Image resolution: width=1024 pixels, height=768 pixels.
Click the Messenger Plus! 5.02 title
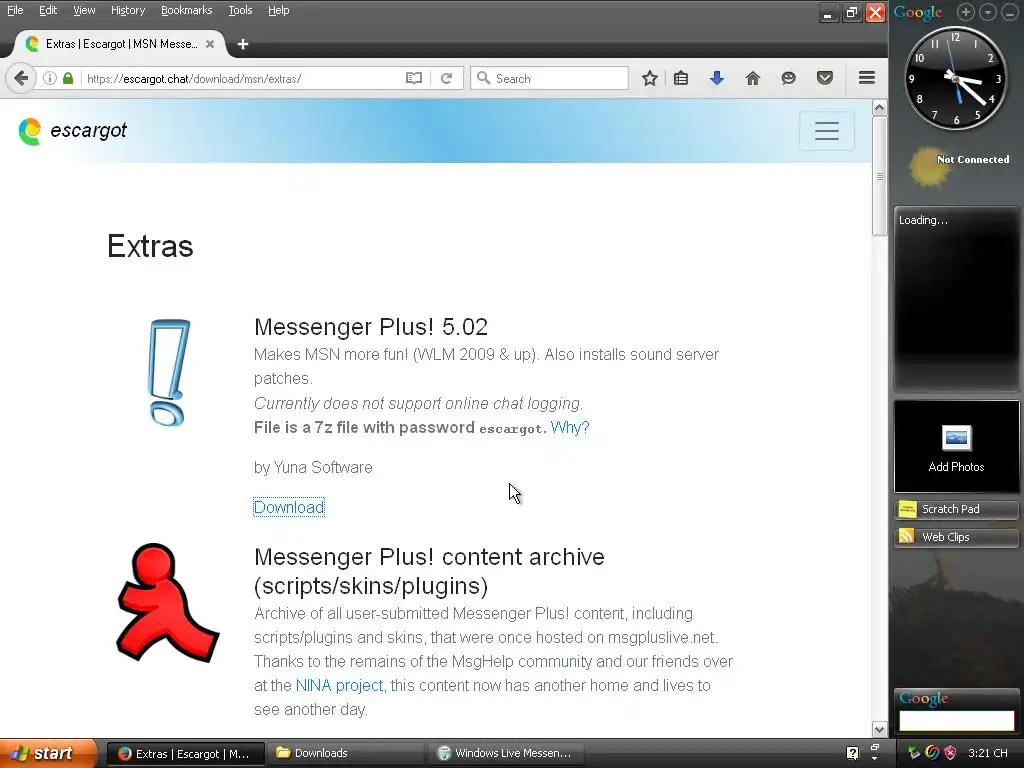coord(371,327)
